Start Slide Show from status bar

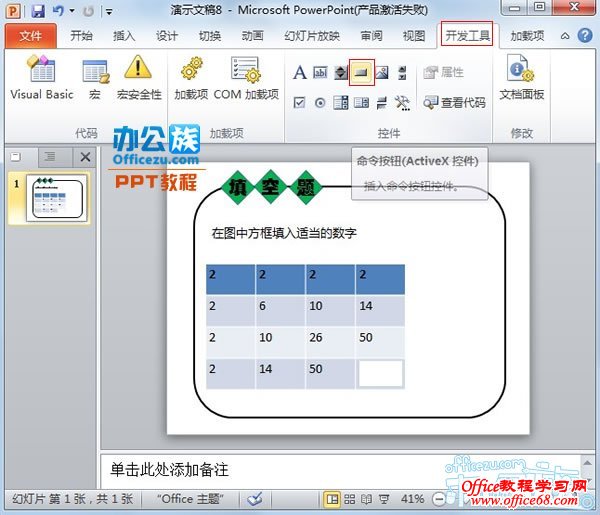[384, 499]
